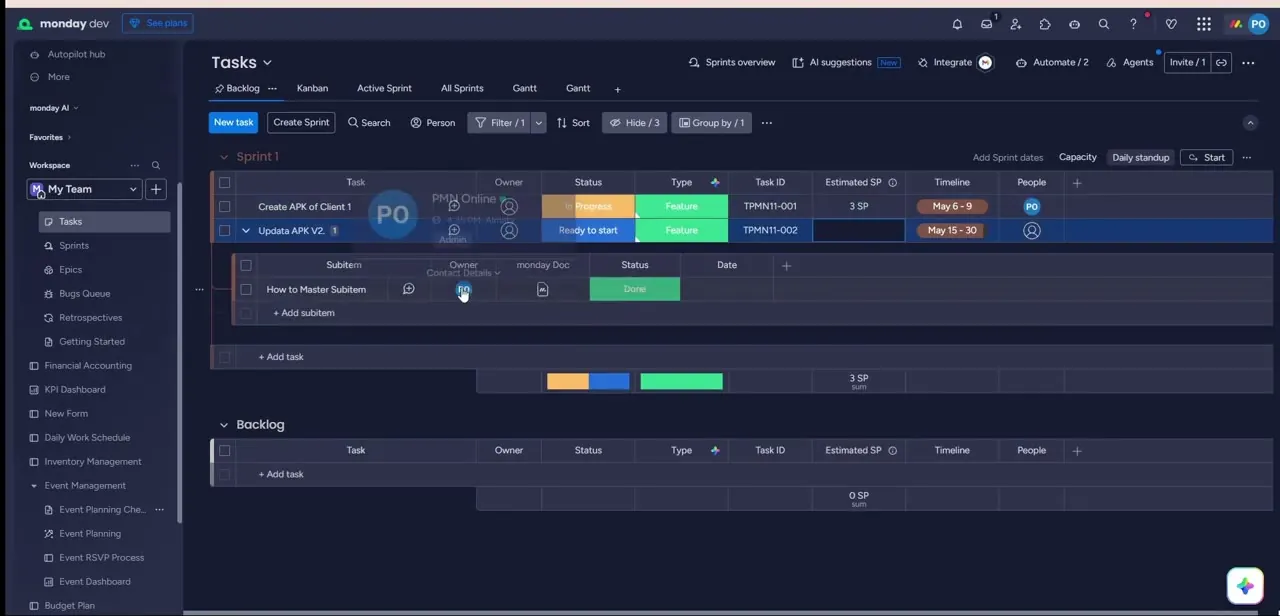Click the Owner avatar for Create APK task
Viewport: 1280px width, 616px height.
[509, 207]
